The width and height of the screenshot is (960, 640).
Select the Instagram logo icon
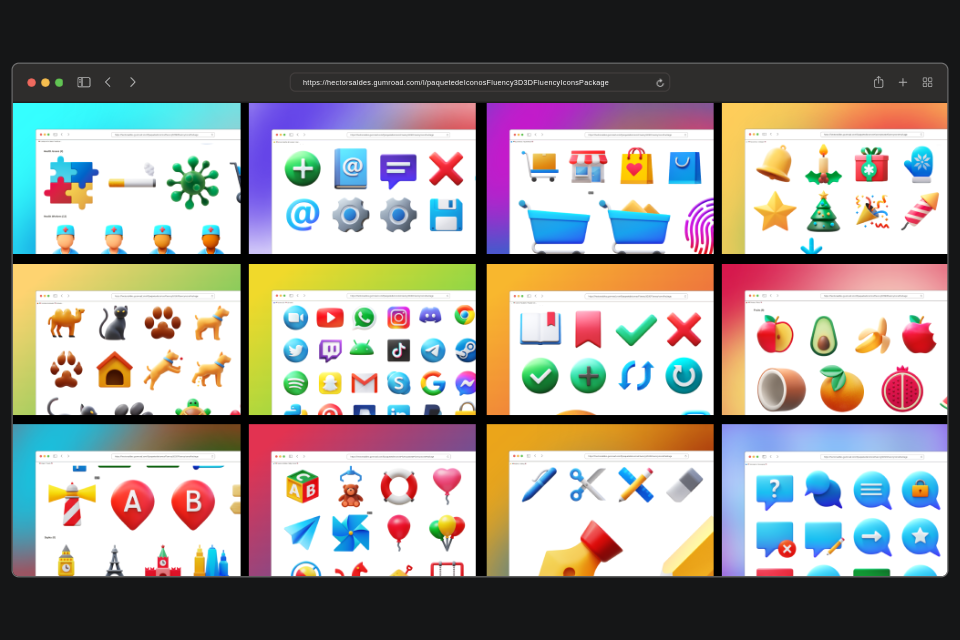pos(399,317)
